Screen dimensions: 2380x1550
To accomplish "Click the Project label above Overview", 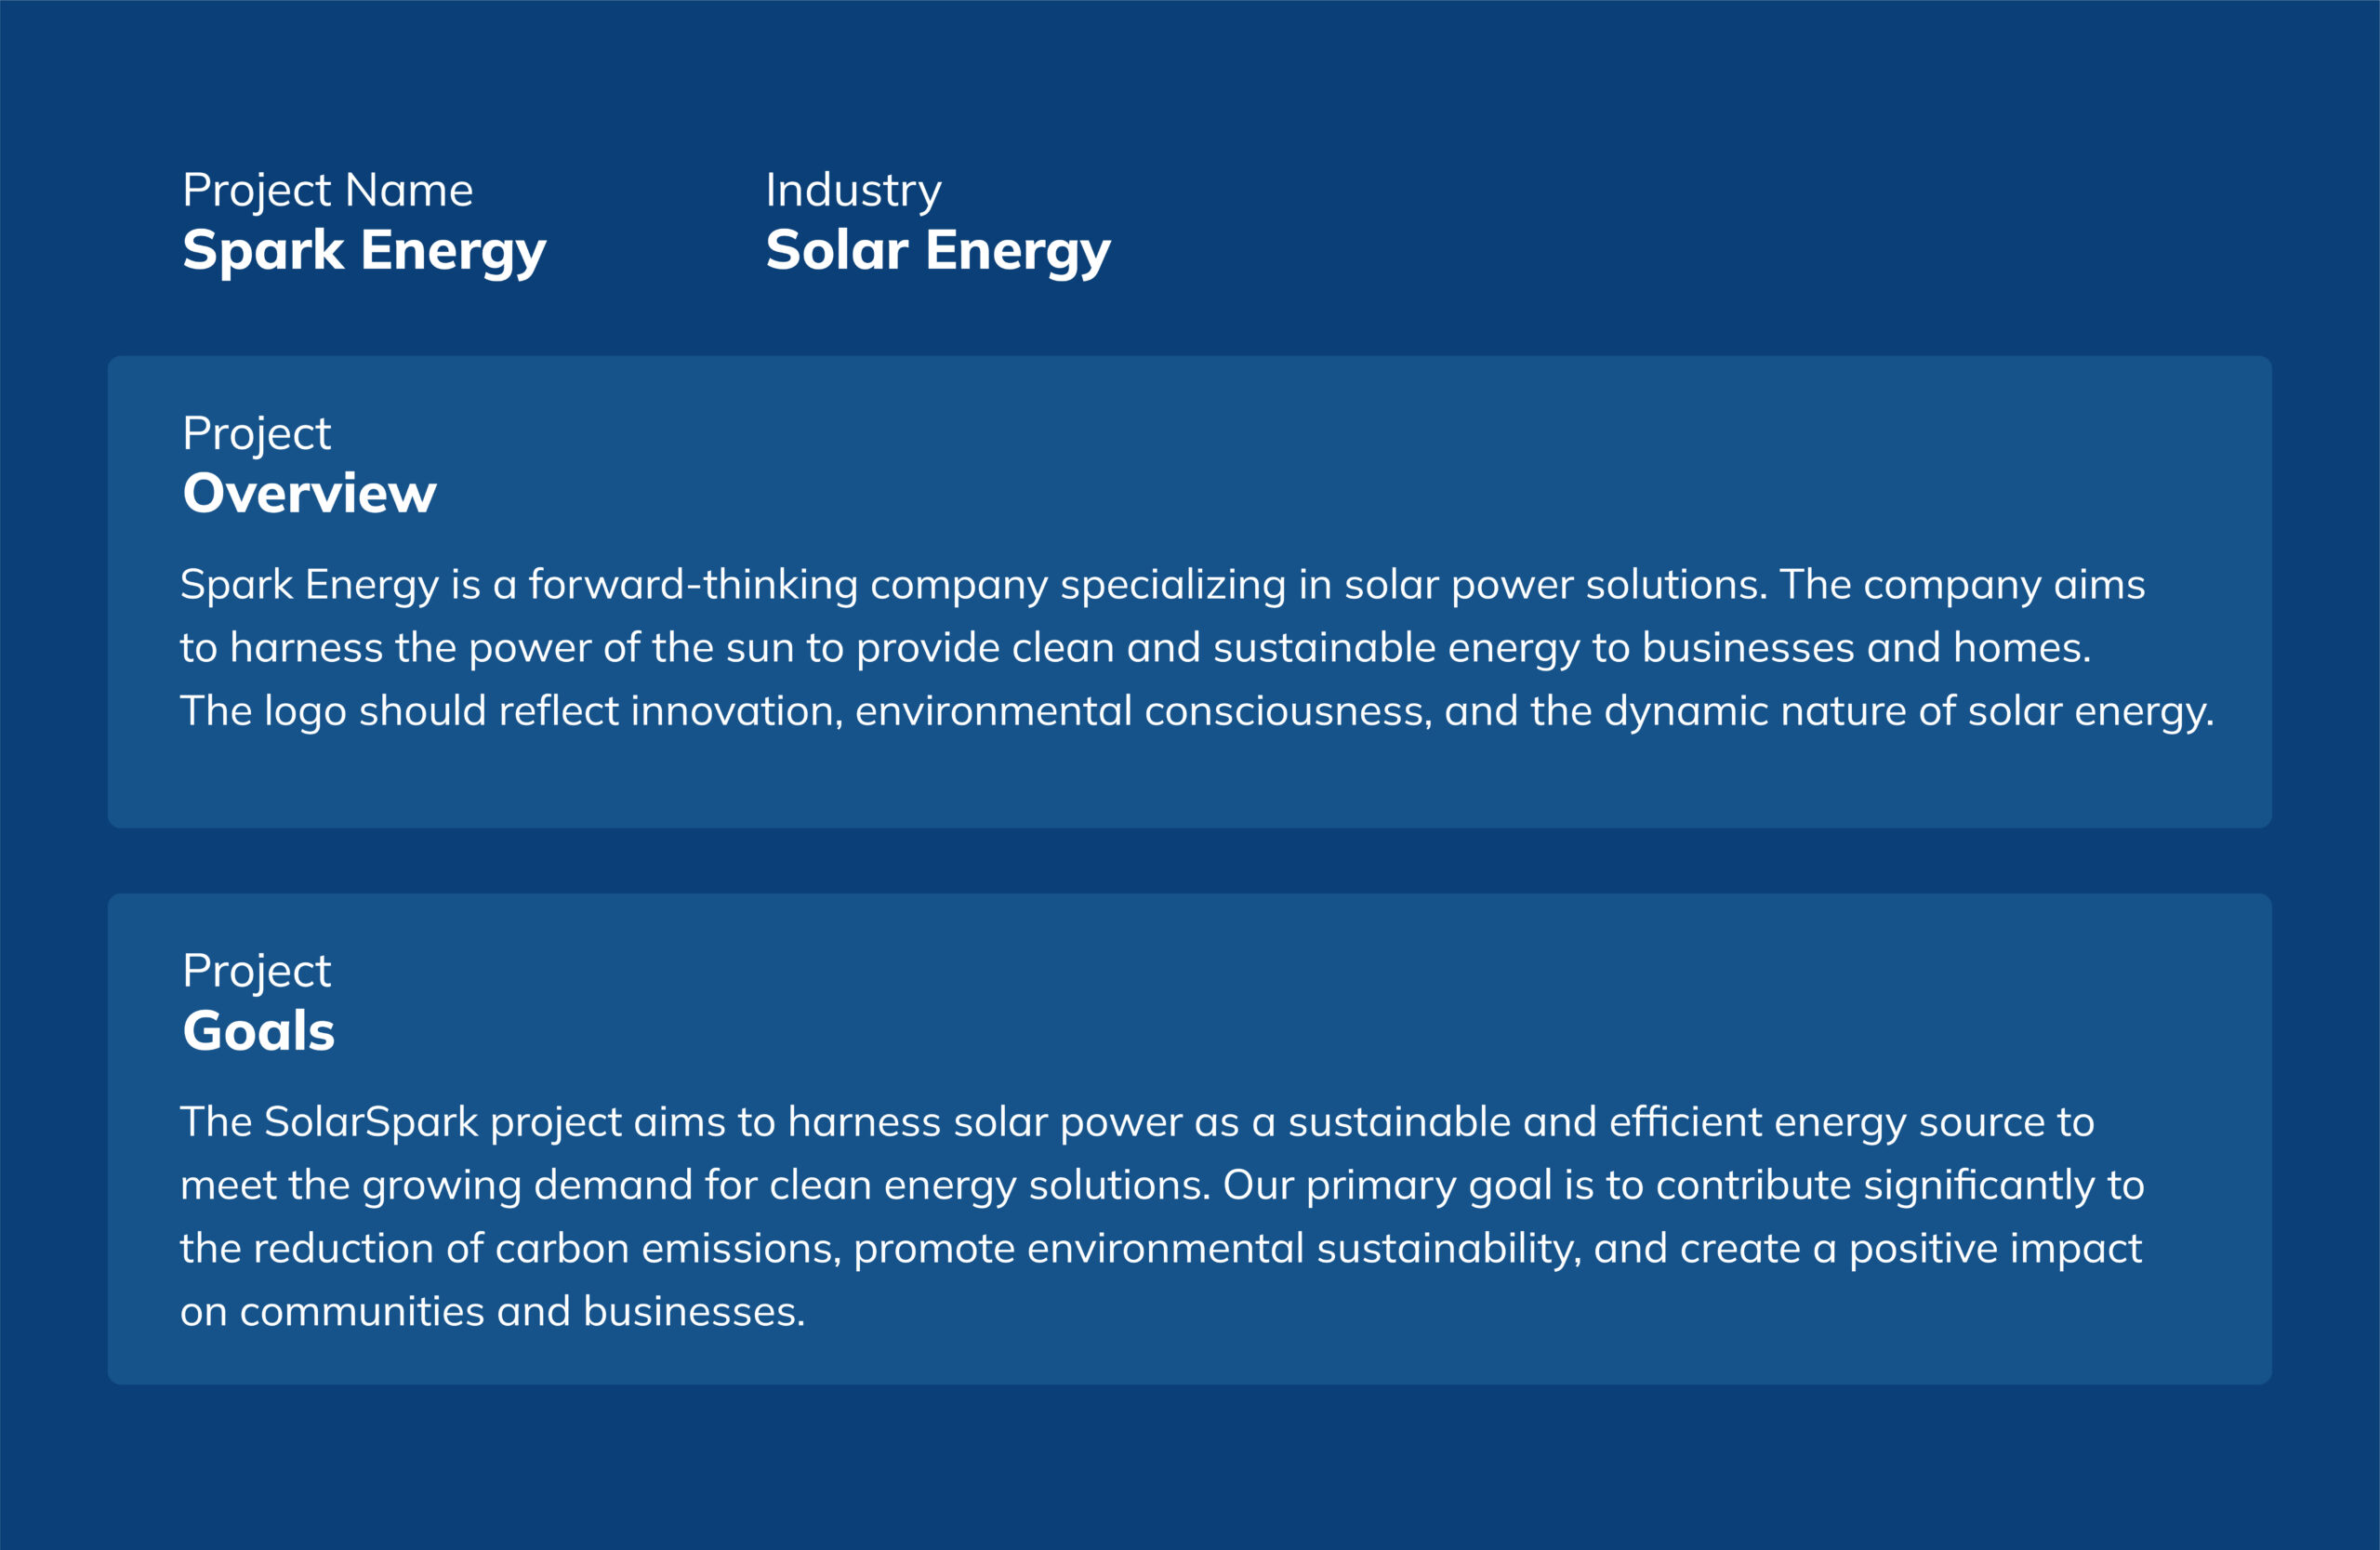I will point(256,434).
